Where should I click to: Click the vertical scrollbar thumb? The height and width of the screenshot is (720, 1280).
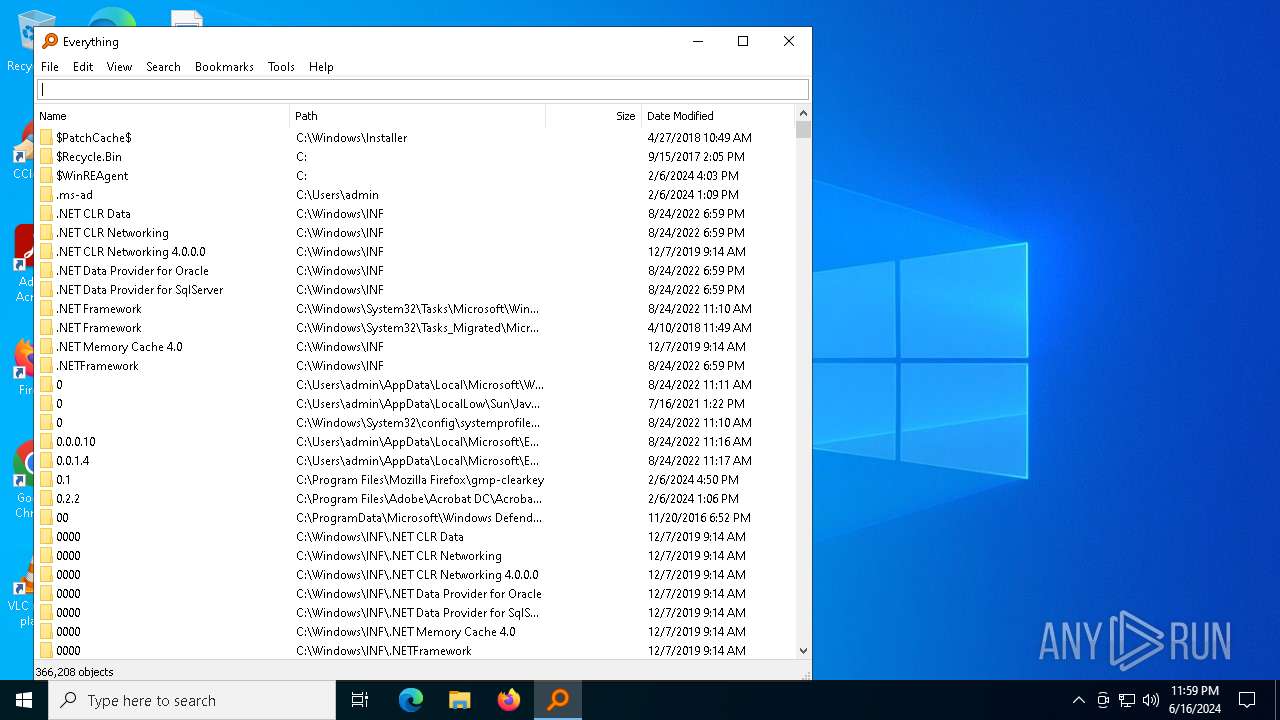[x=803, y=130]
